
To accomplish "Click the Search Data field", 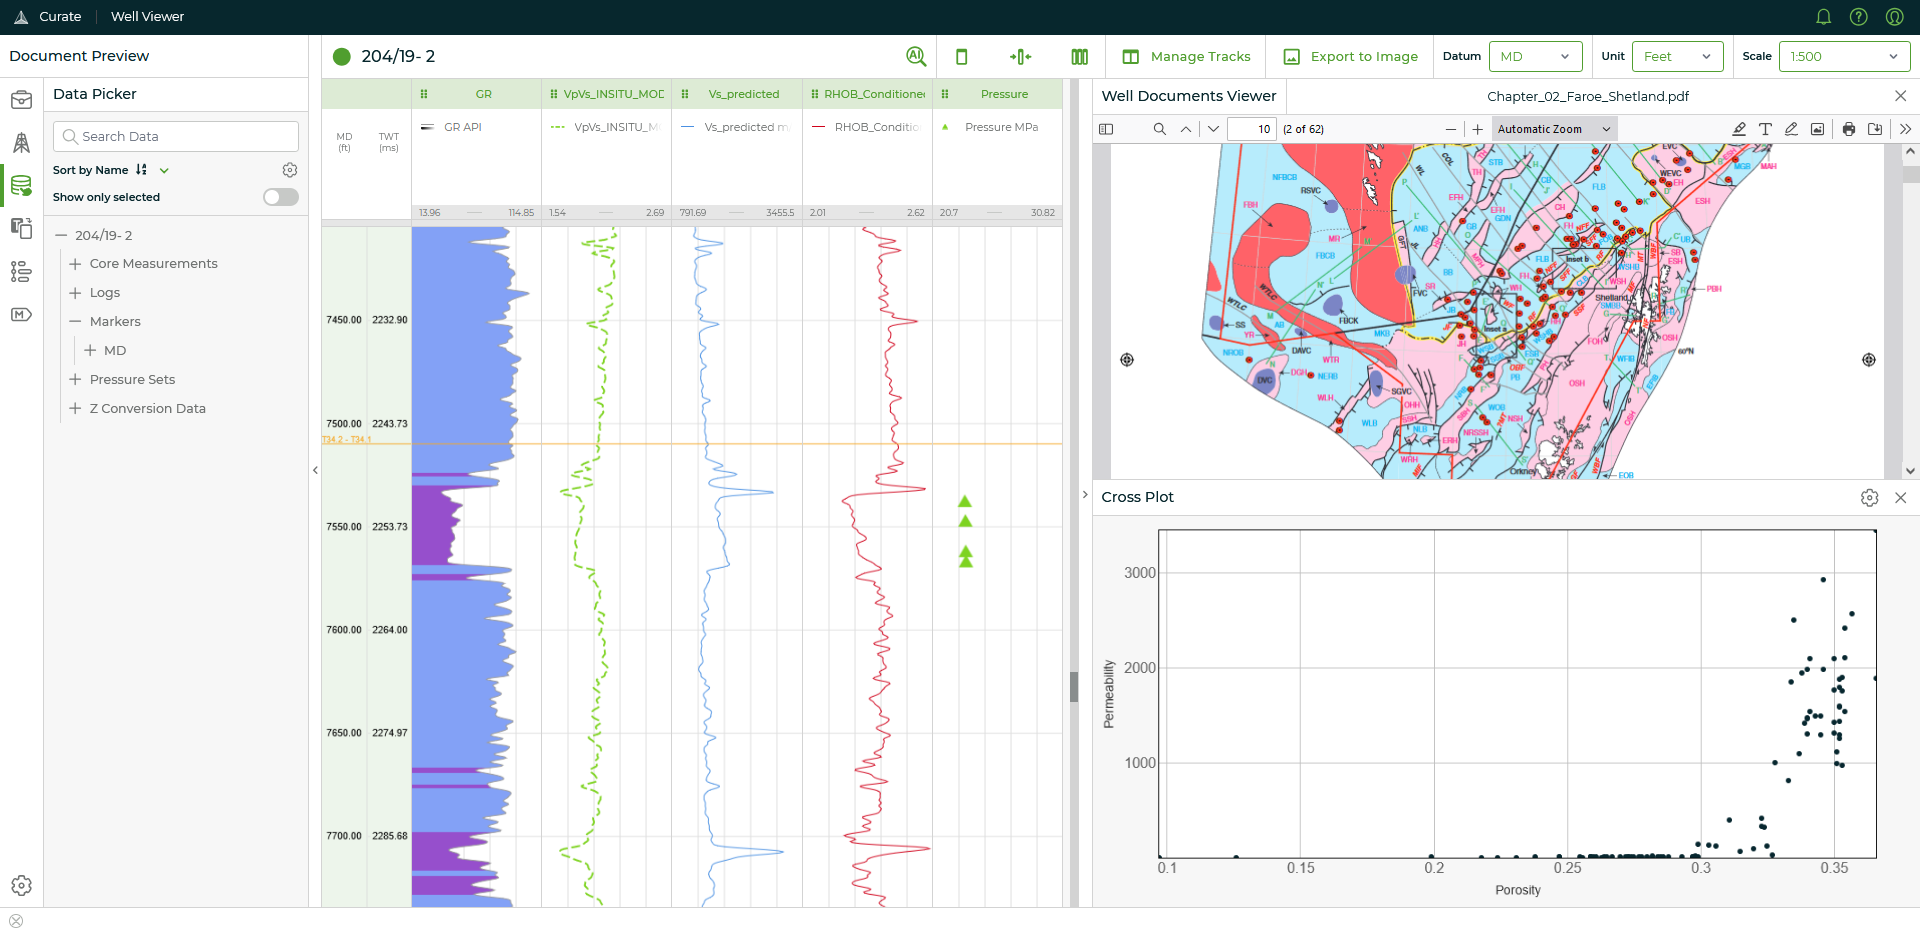I will coord(176,136).
